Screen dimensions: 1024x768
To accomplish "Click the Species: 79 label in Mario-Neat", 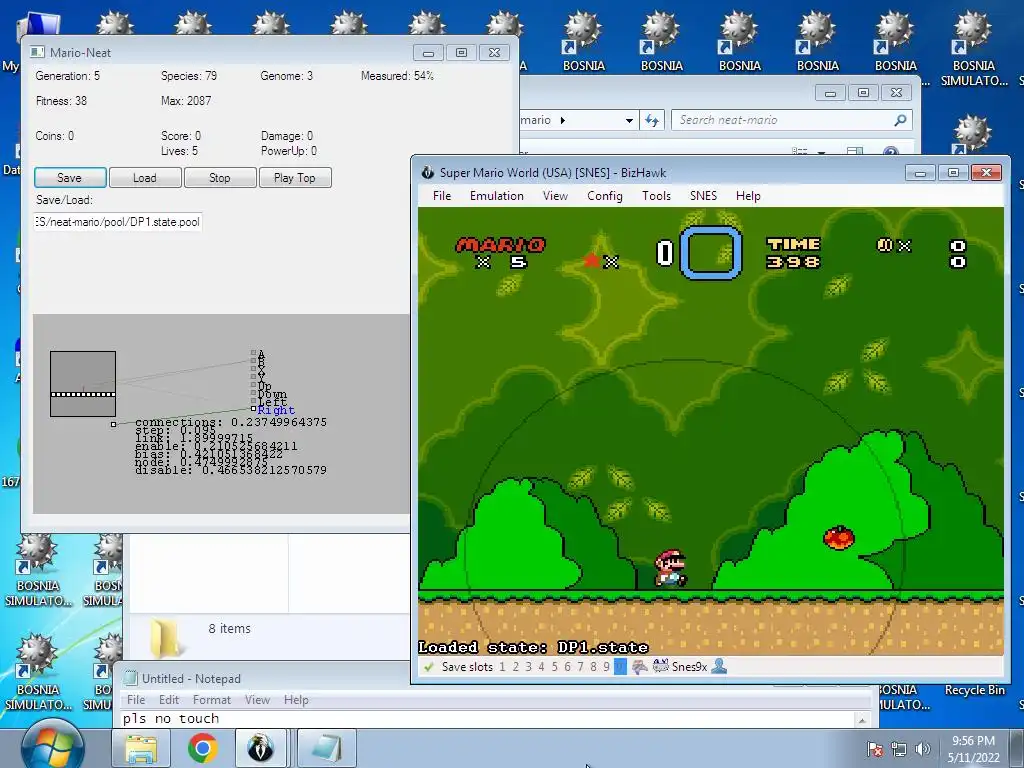I will (189, 76).
